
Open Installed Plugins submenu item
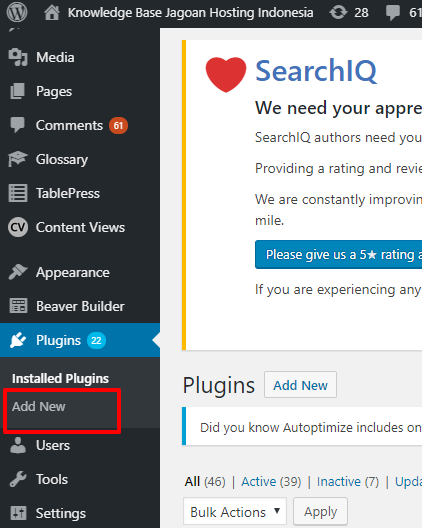(60, 378)
